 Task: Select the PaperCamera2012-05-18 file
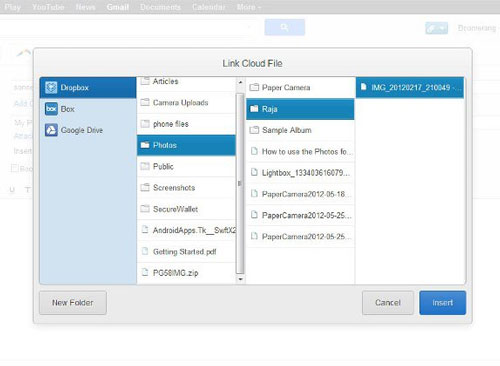click(x=300, y=194)
